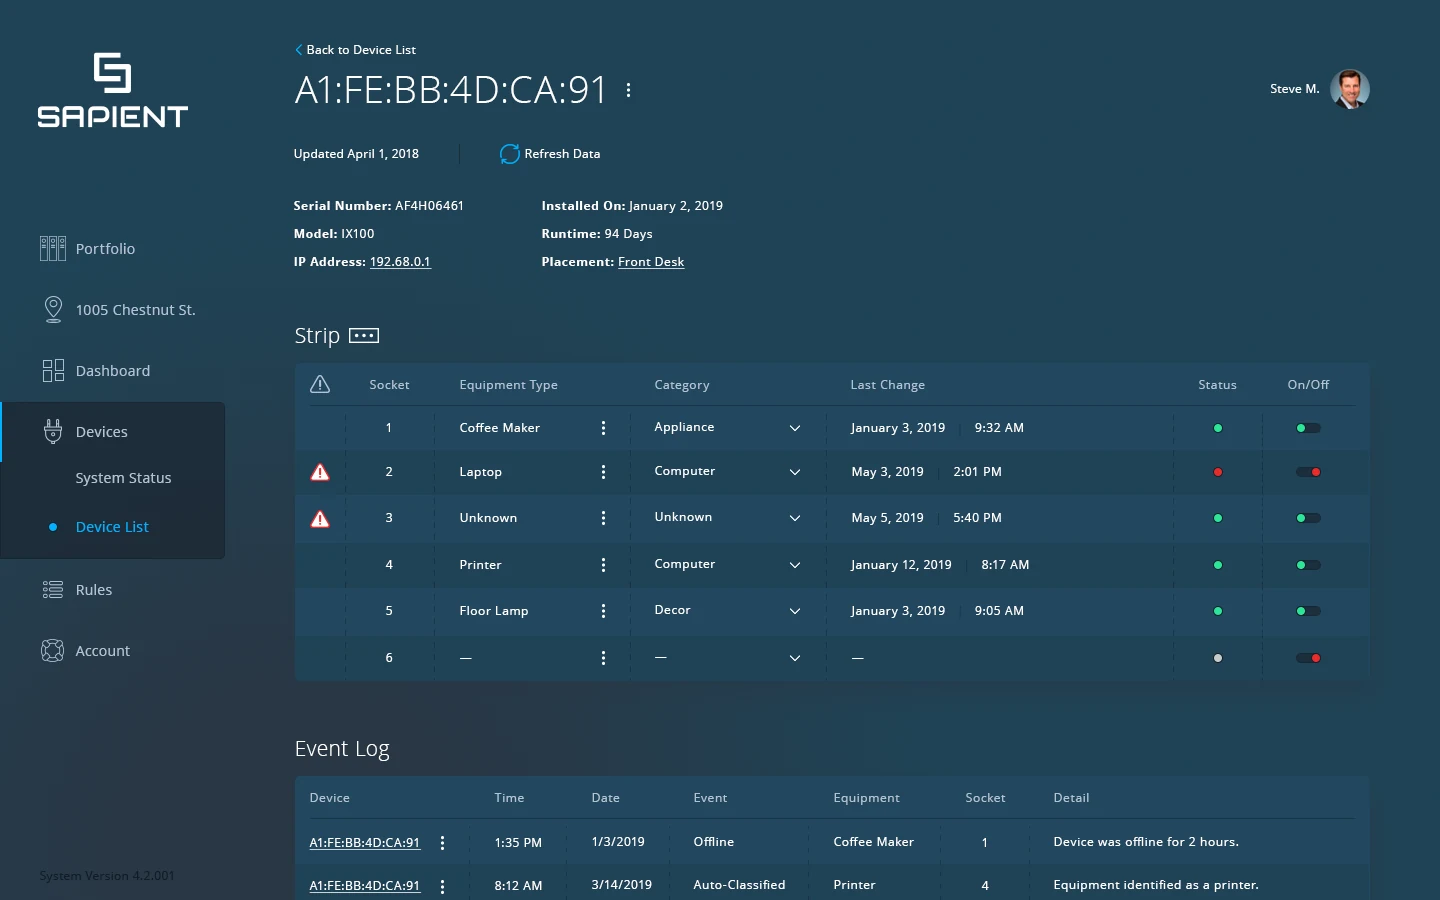Click location pin icon for 1005 Chestnut St.
The height and width of the screenshot is (900, 1440).
tap(53, 309)
